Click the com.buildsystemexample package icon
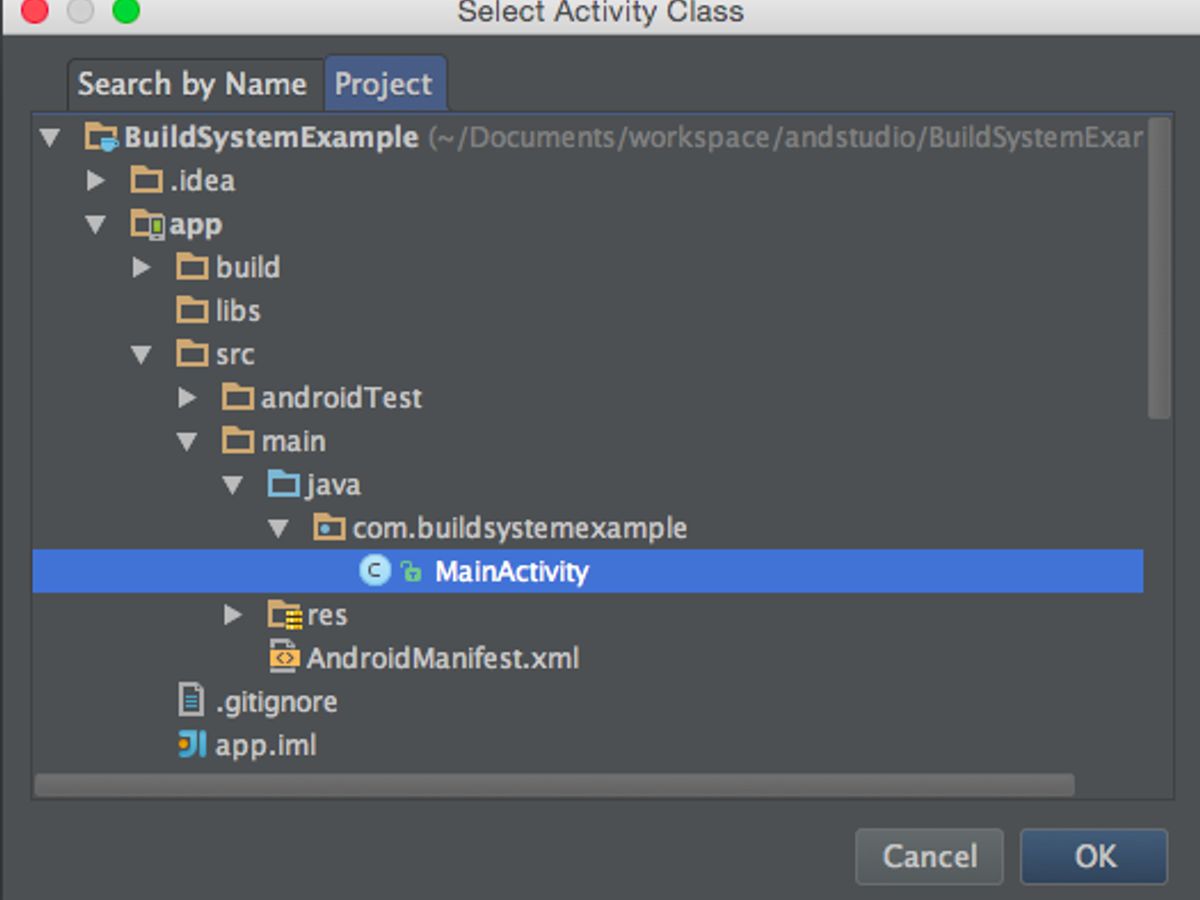 [x=329, y=528]
